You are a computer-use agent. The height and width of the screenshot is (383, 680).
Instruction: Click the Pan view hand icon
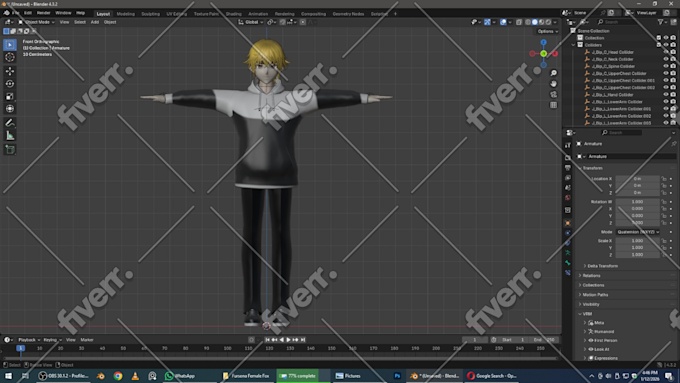[553, 83]
